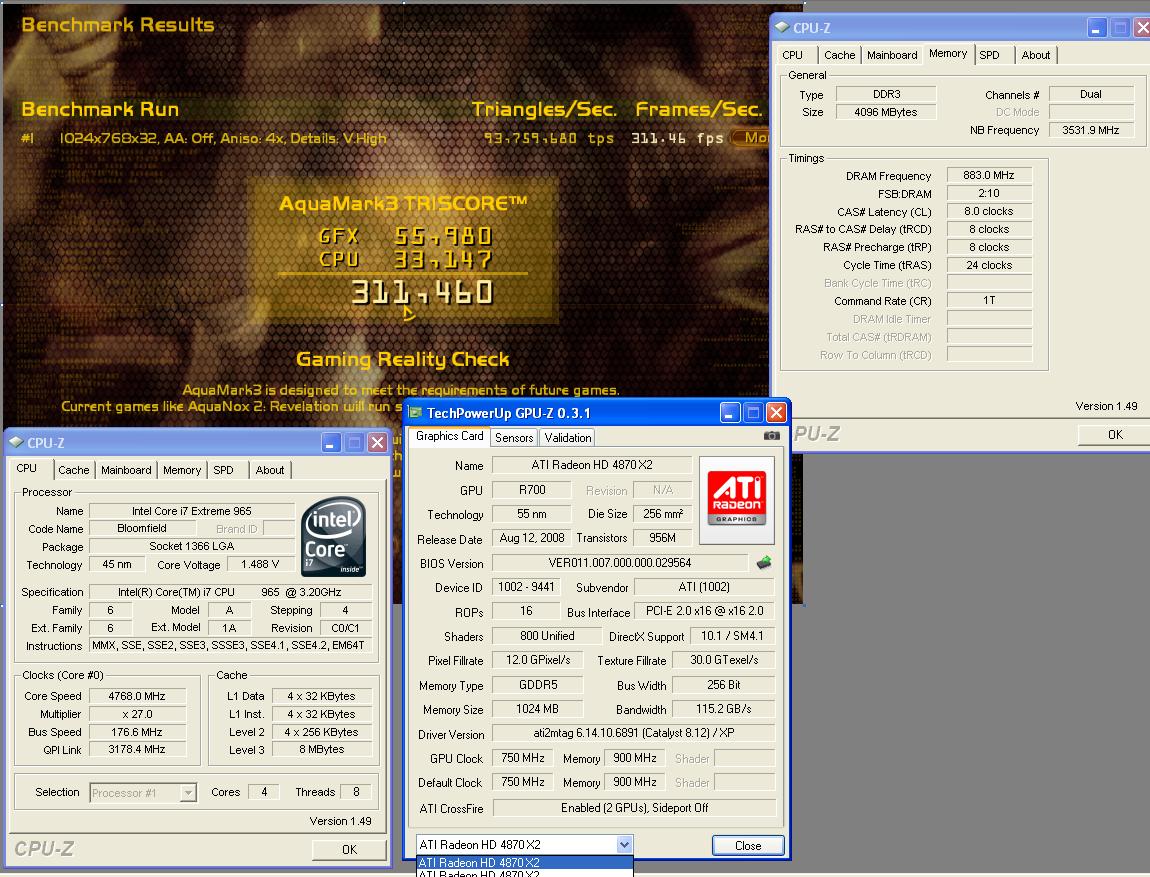Select highlighted ATI Radeon HD 4870 X2 list entry
Screen dimensions: 1150x877
click(x=524, y=862)
